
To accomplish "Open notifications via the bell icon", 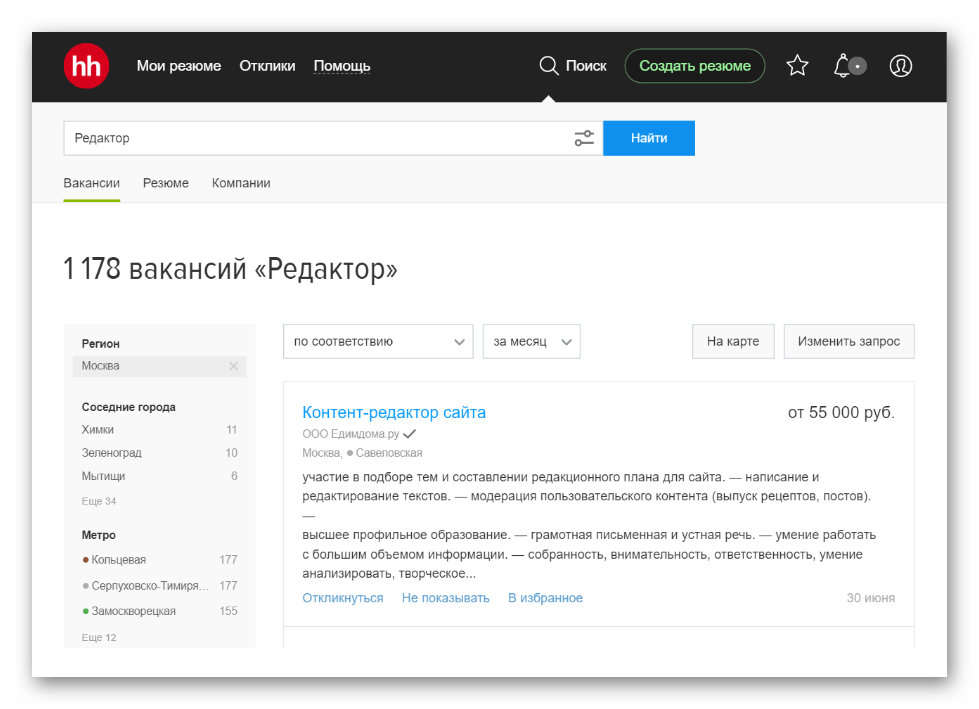I will pyautogui.click(x=843, y=66).
